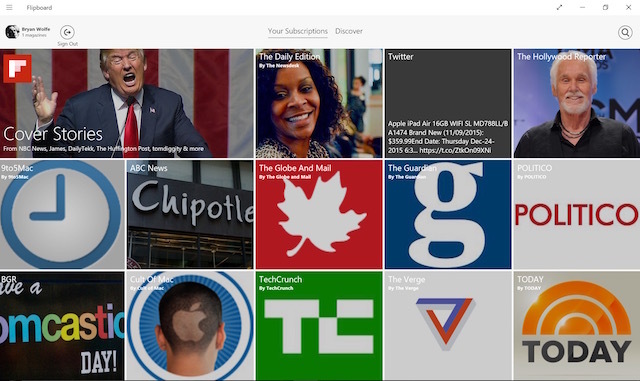This screenshot has width=640, height=381.
Task: Open the Twitter feed tile
Action: tap(448, 103)
